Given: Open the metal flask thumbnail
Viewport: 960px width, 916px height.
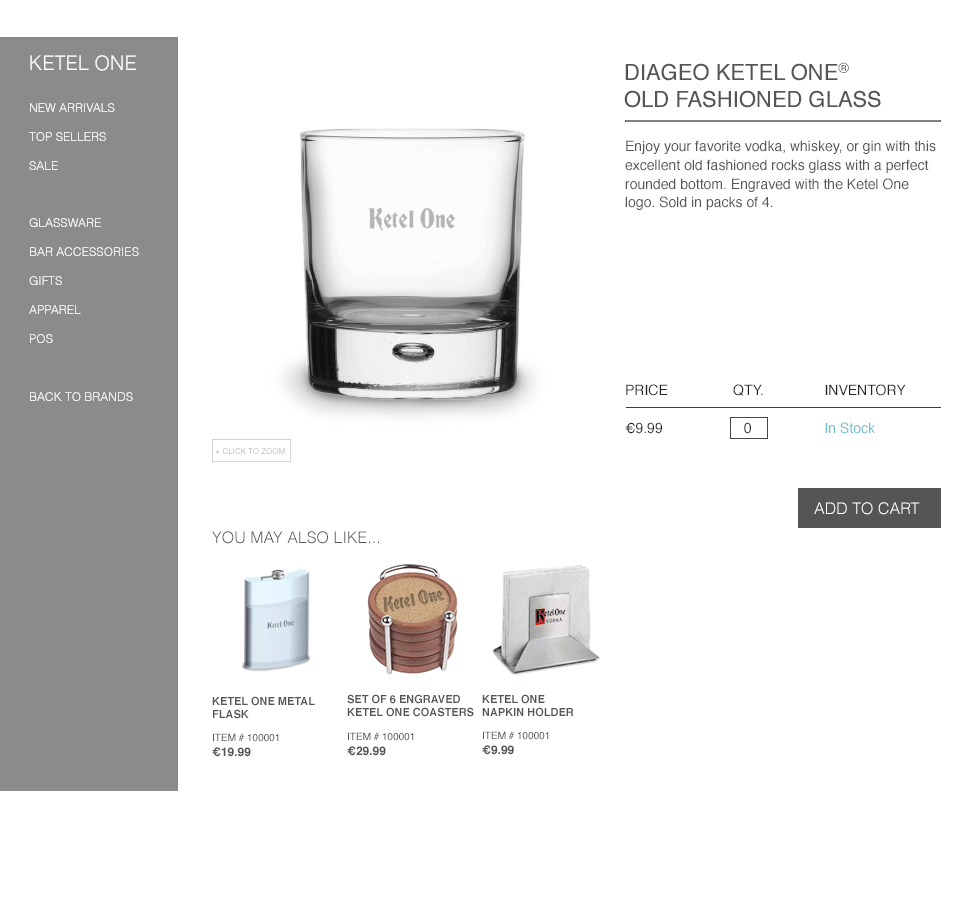Looking at the screenshot, I should [277, 620].
